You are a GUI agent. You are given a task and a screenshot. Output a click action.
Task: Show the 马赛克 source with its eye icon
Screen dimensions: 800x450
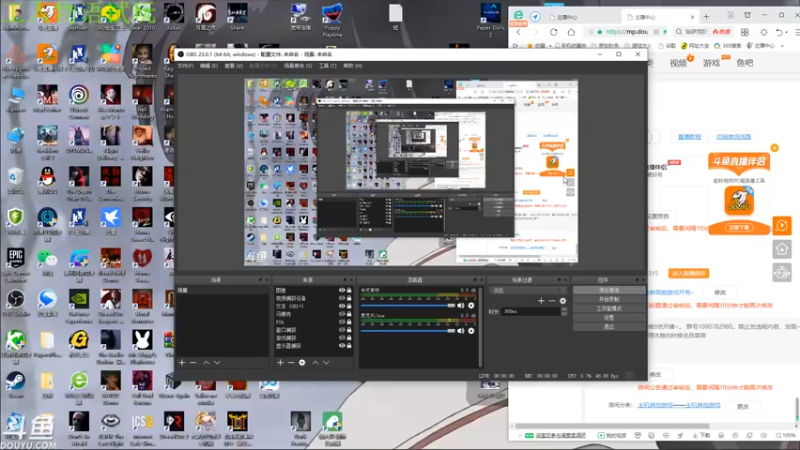pos(342,314)
